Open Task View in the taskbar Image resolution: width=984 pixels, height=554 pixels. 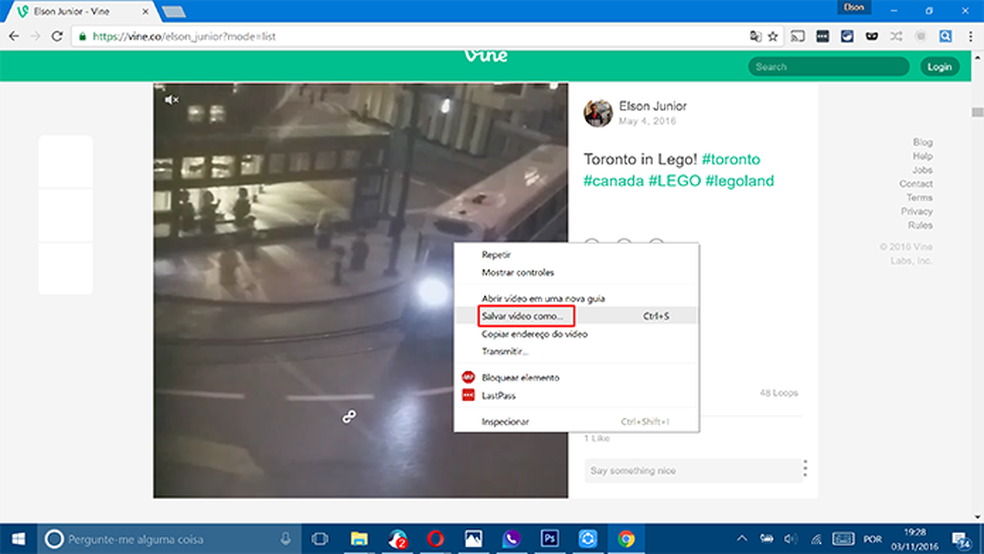point(320,539)
